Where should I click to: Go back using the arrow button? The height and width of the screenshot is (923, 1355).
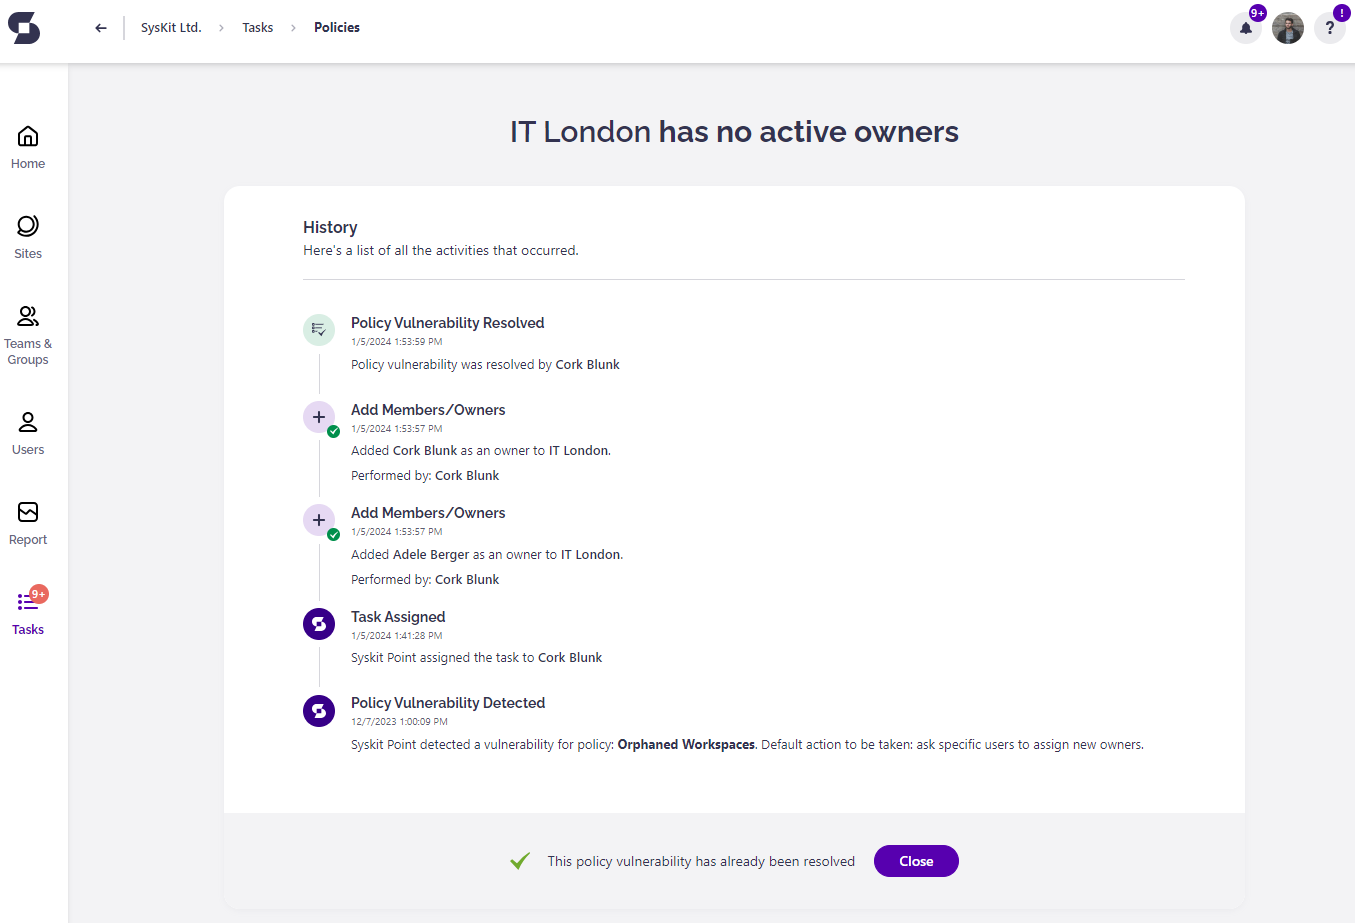[x=100, y=28]
